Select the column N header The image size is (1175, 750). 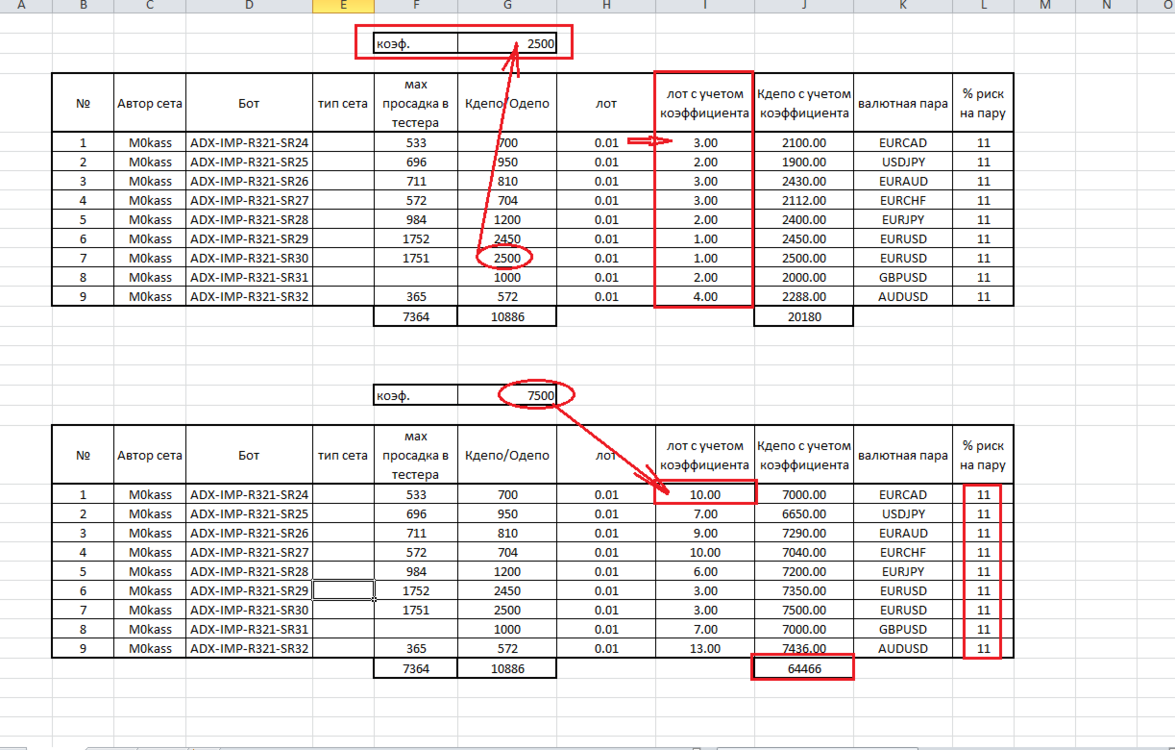click(1106, 6)
